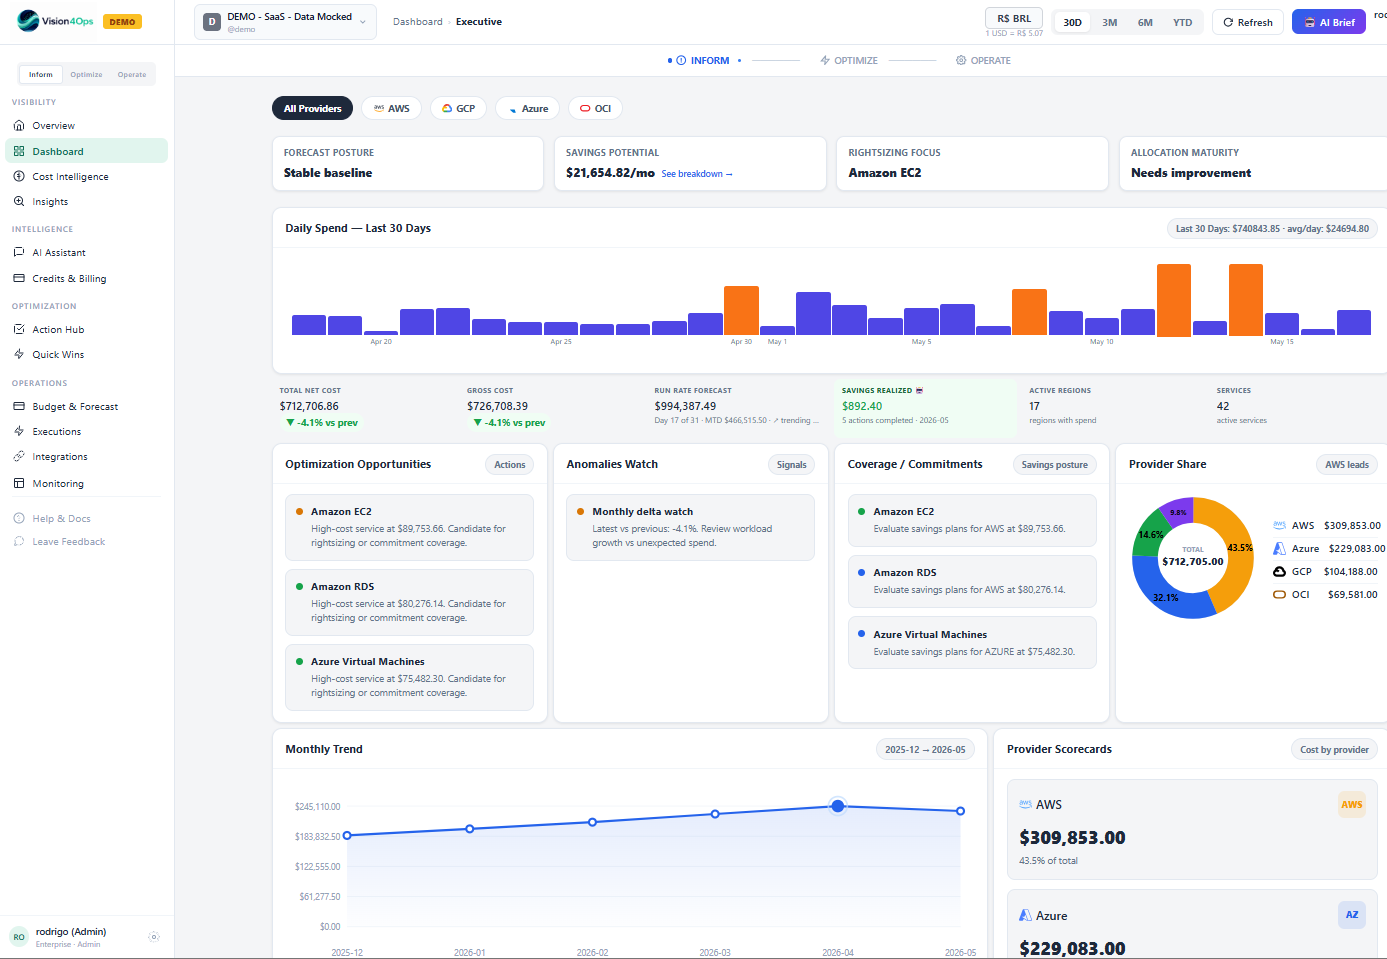The width and height of the screenshot is (1387, 959).
Task: Select the 30D time range
Action: click(1073, 22)
